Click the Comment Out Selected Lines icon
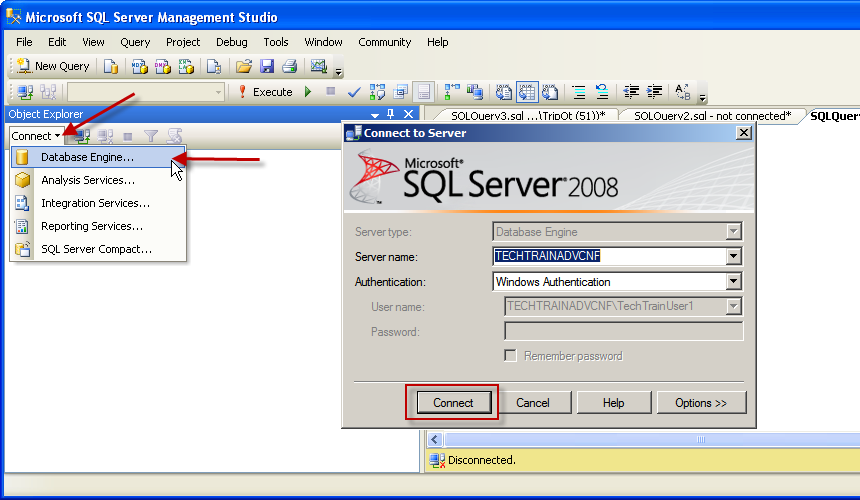The width and height of the screenshot is (860, 500). pos(579,92)
